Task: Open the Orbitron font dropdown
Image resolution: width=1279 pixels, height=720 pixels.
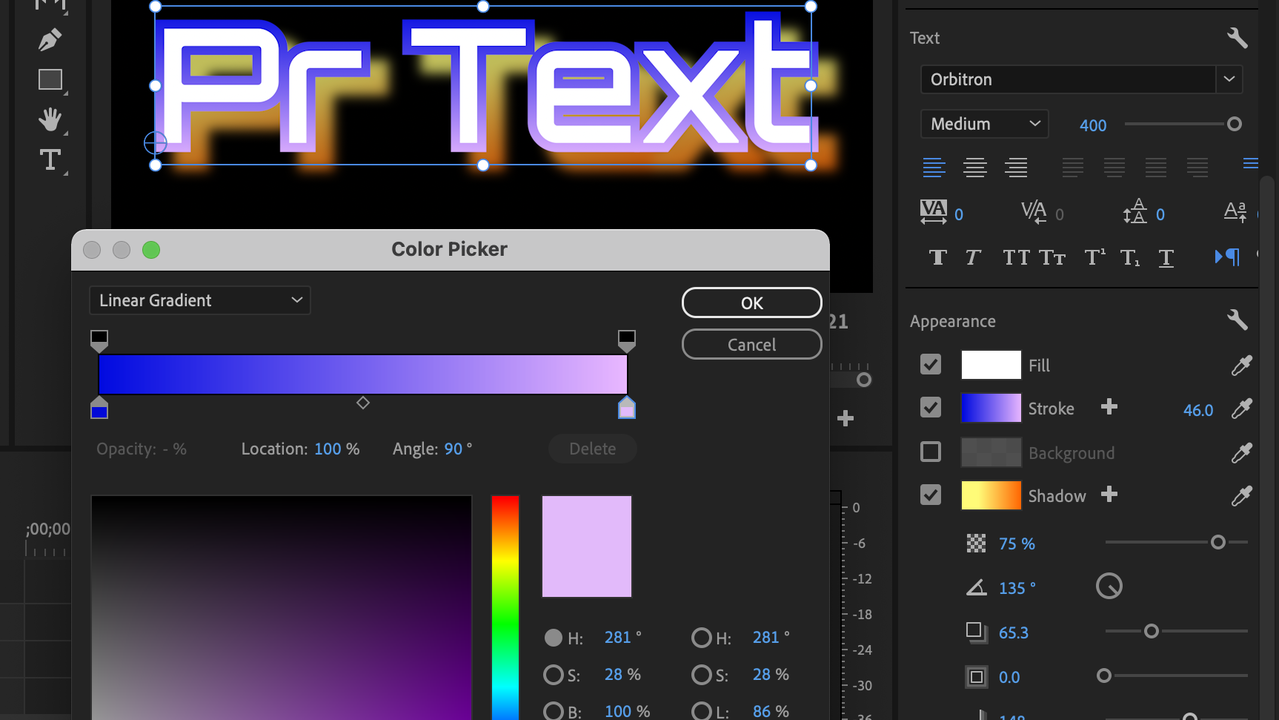Action: (1080, 79)
